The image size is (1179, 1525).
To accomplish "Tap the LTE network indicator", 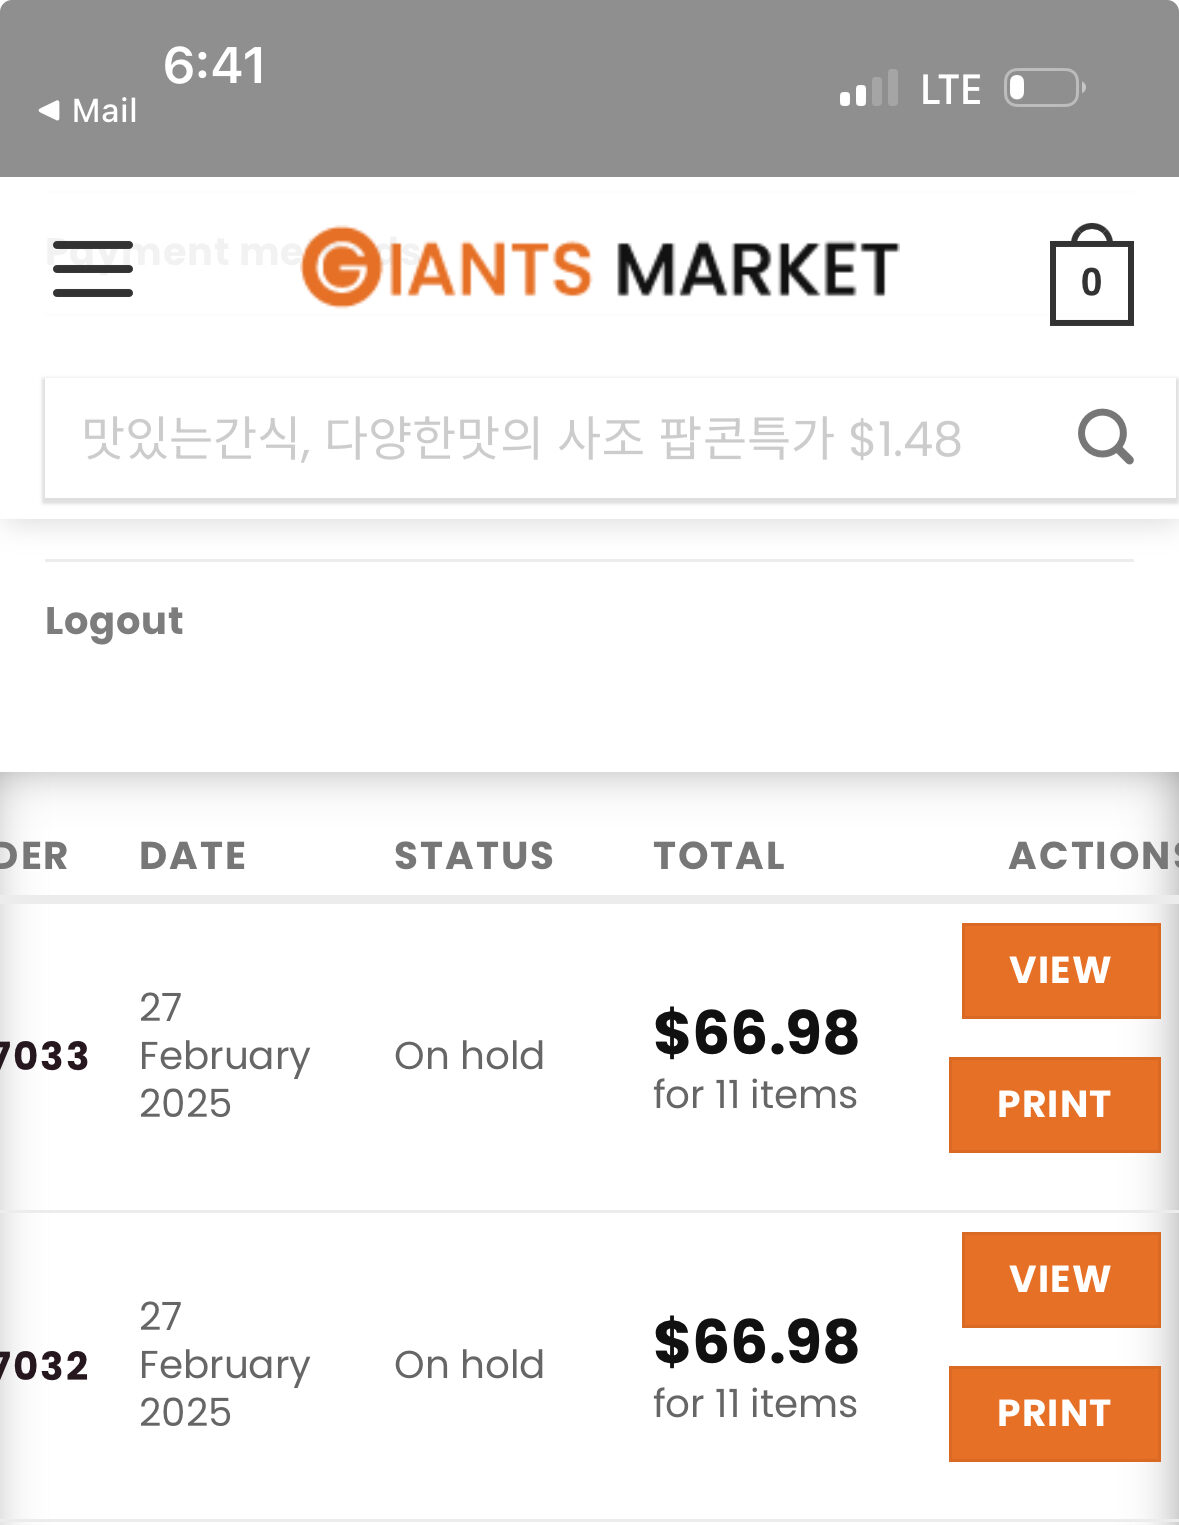I will pyautogui.click(x=950, y=90).
